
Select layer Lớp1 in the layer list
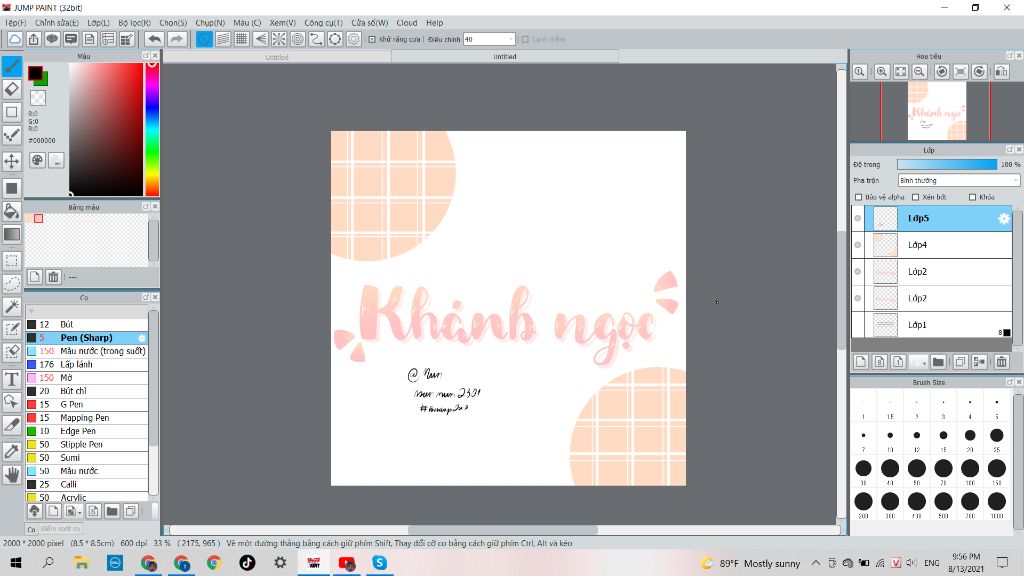(938, 325)
